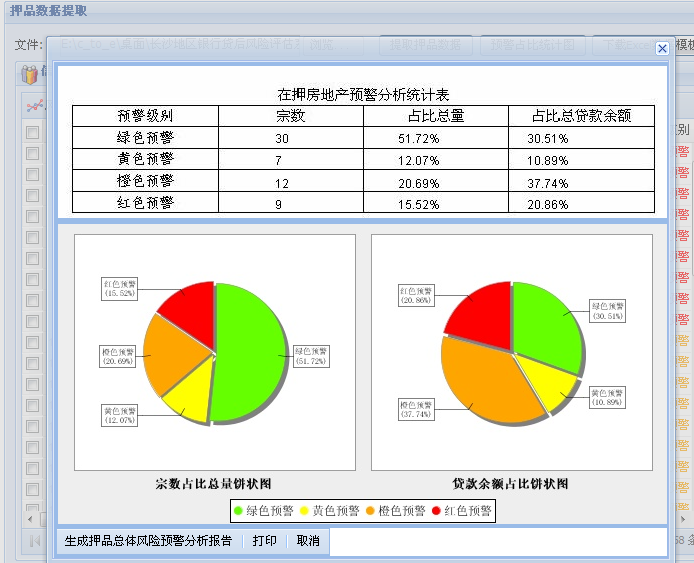694x563 pixels.
Task: Click the 预警占比统计图 button behind dialog
Action: (533, 45)
